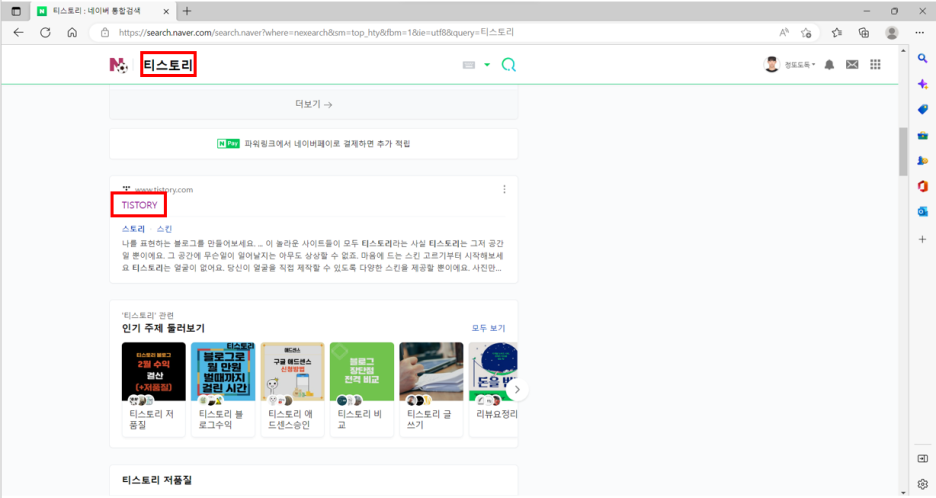Advance topic carousel with right arrow
The image size is (936, 498).
click(518, 390)
